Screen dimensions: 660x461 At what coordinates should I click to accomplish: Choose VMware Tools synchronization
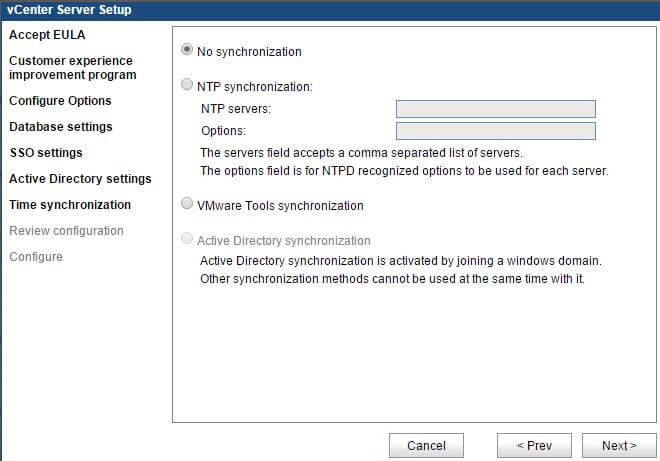(x=187, y=204)
